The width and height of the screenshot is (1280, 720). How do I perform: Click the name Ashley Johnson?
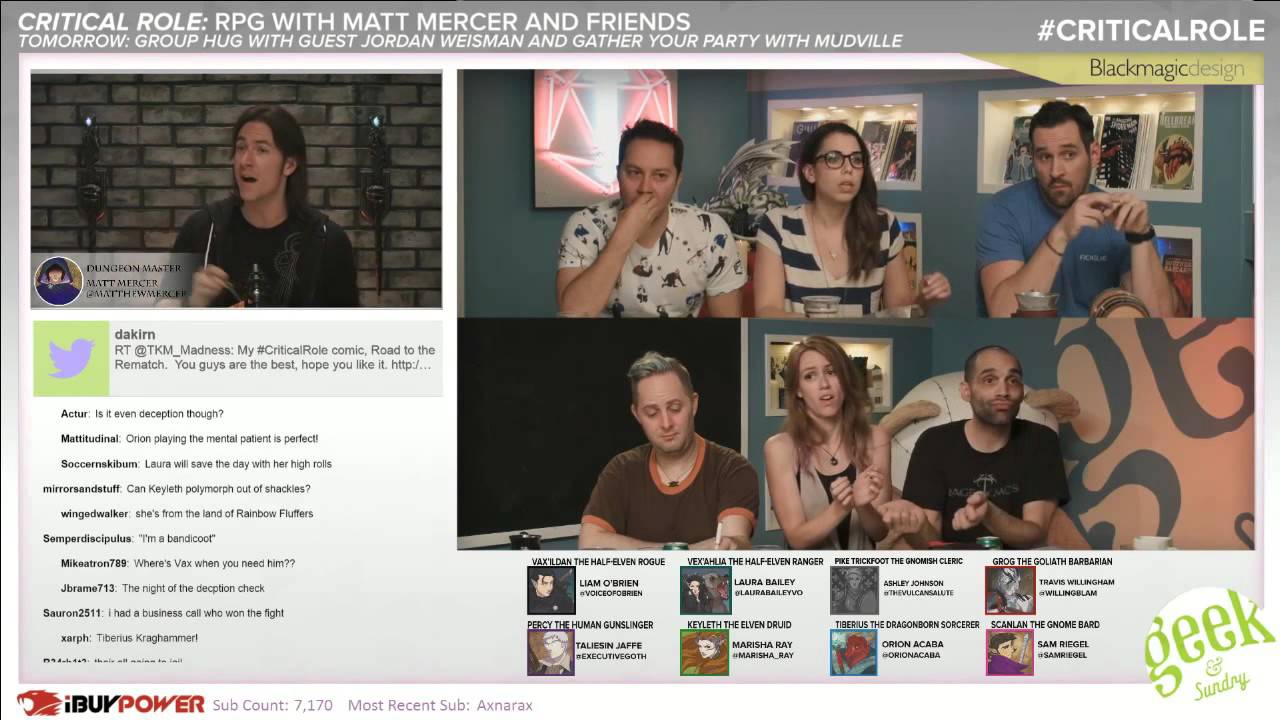pos(913,583)
